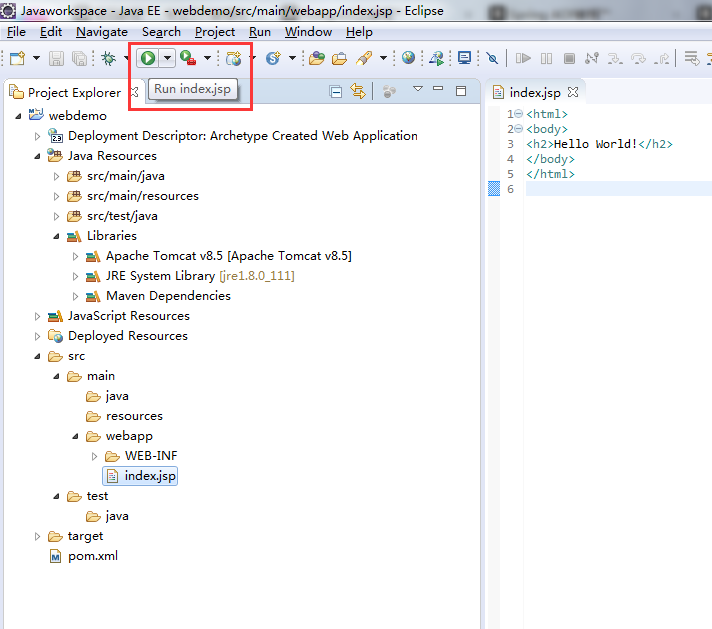This screenshot has width=712, height=629.
Task: Collapse the Java Resources node
Action: point(37,156)
